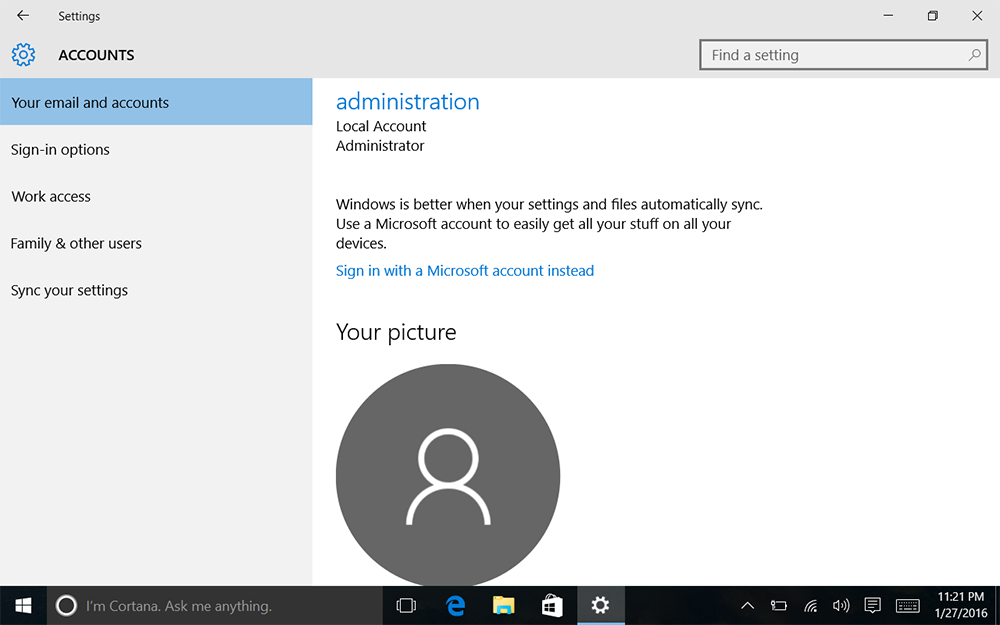Click Sign in with a Microsoft account instead
This screenshot has height=625, width=1000.
(x=464, y=270)
